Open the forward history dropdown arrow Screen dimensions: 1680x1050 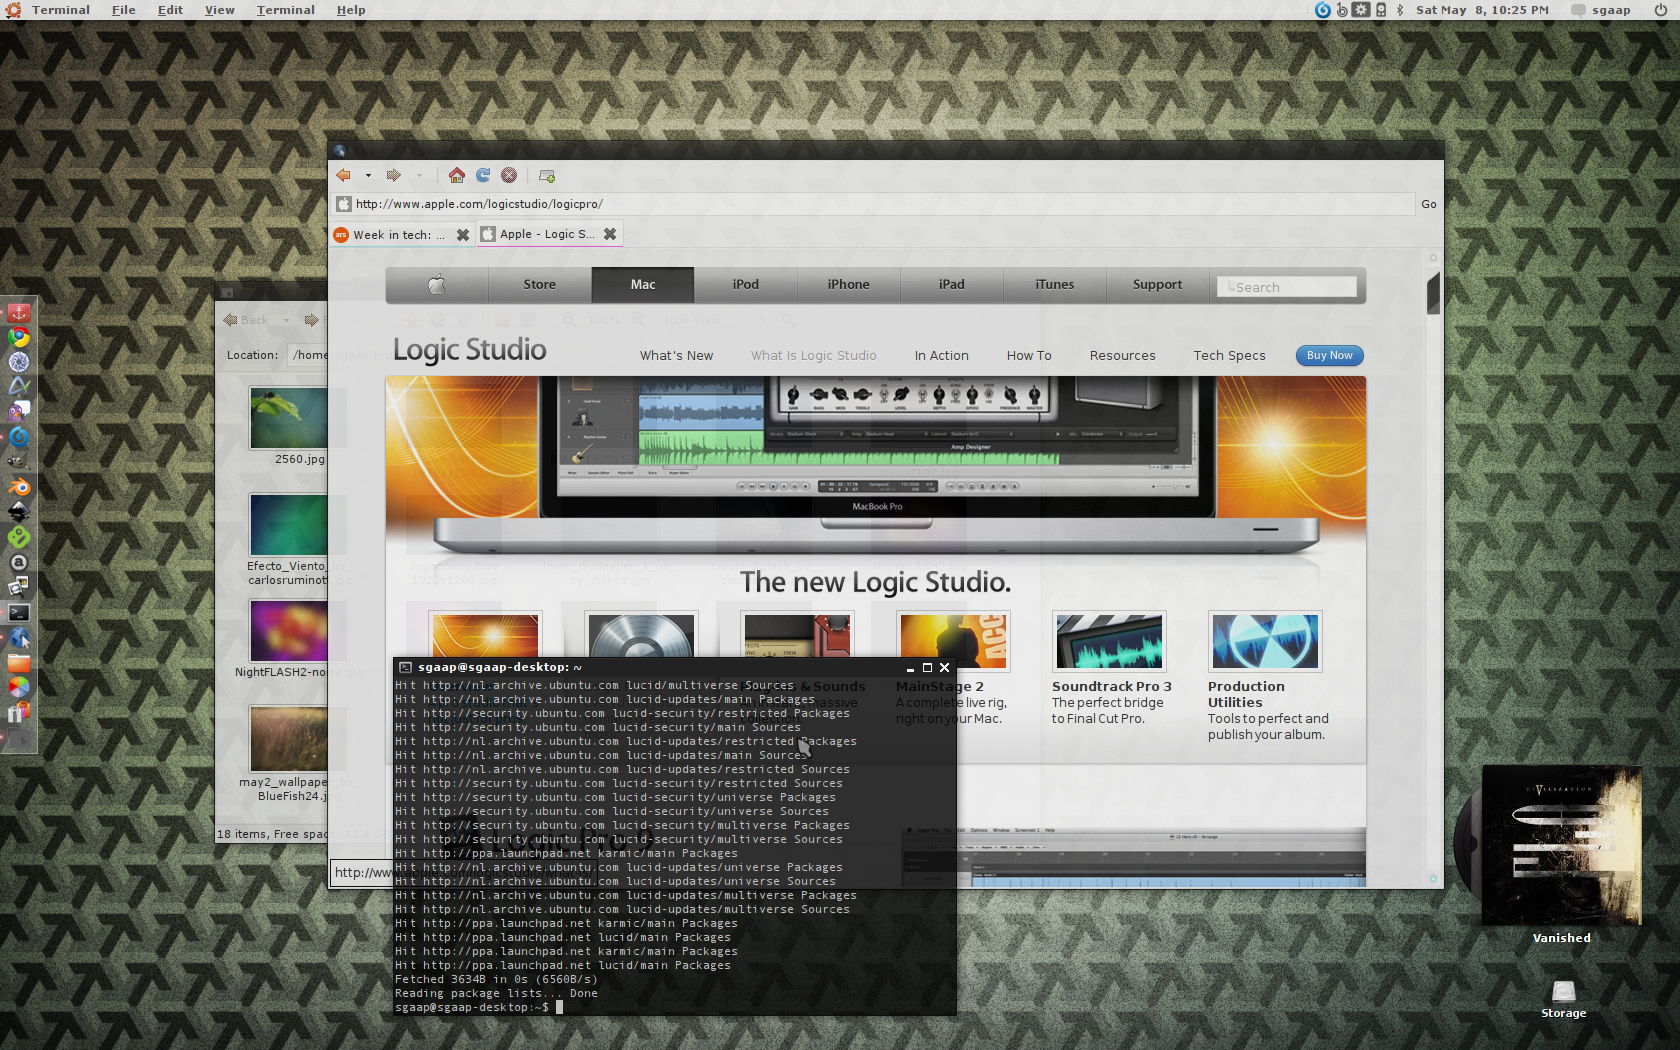[419, 176]
